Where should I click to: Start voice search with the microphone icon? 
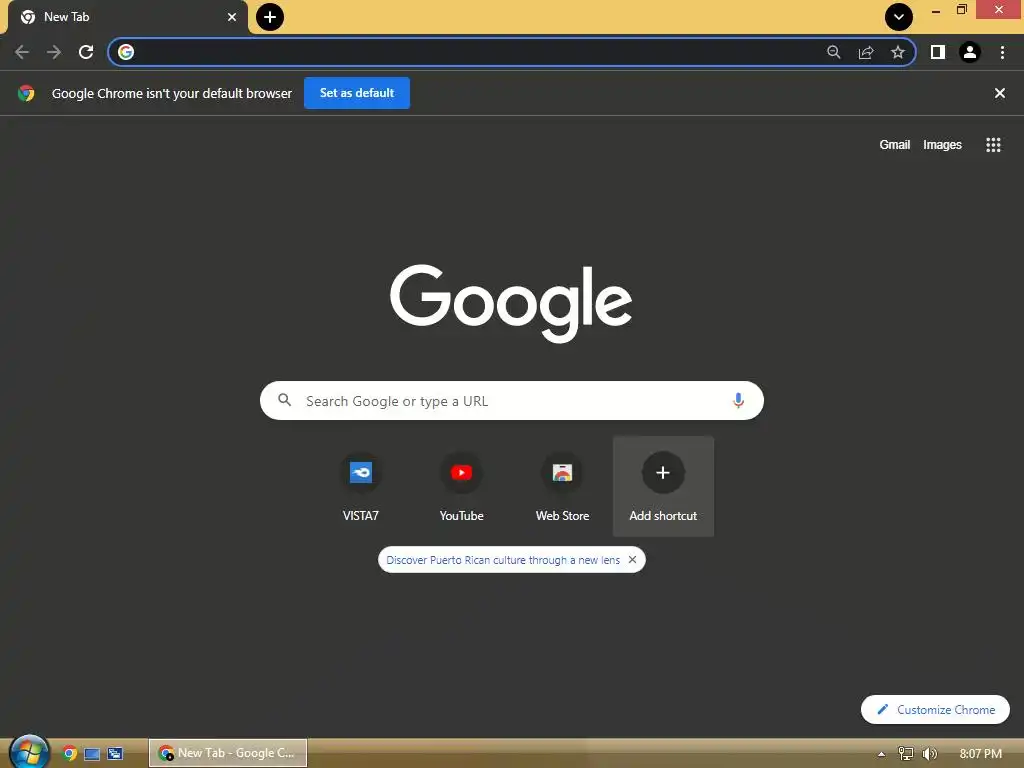pos(738,400)
